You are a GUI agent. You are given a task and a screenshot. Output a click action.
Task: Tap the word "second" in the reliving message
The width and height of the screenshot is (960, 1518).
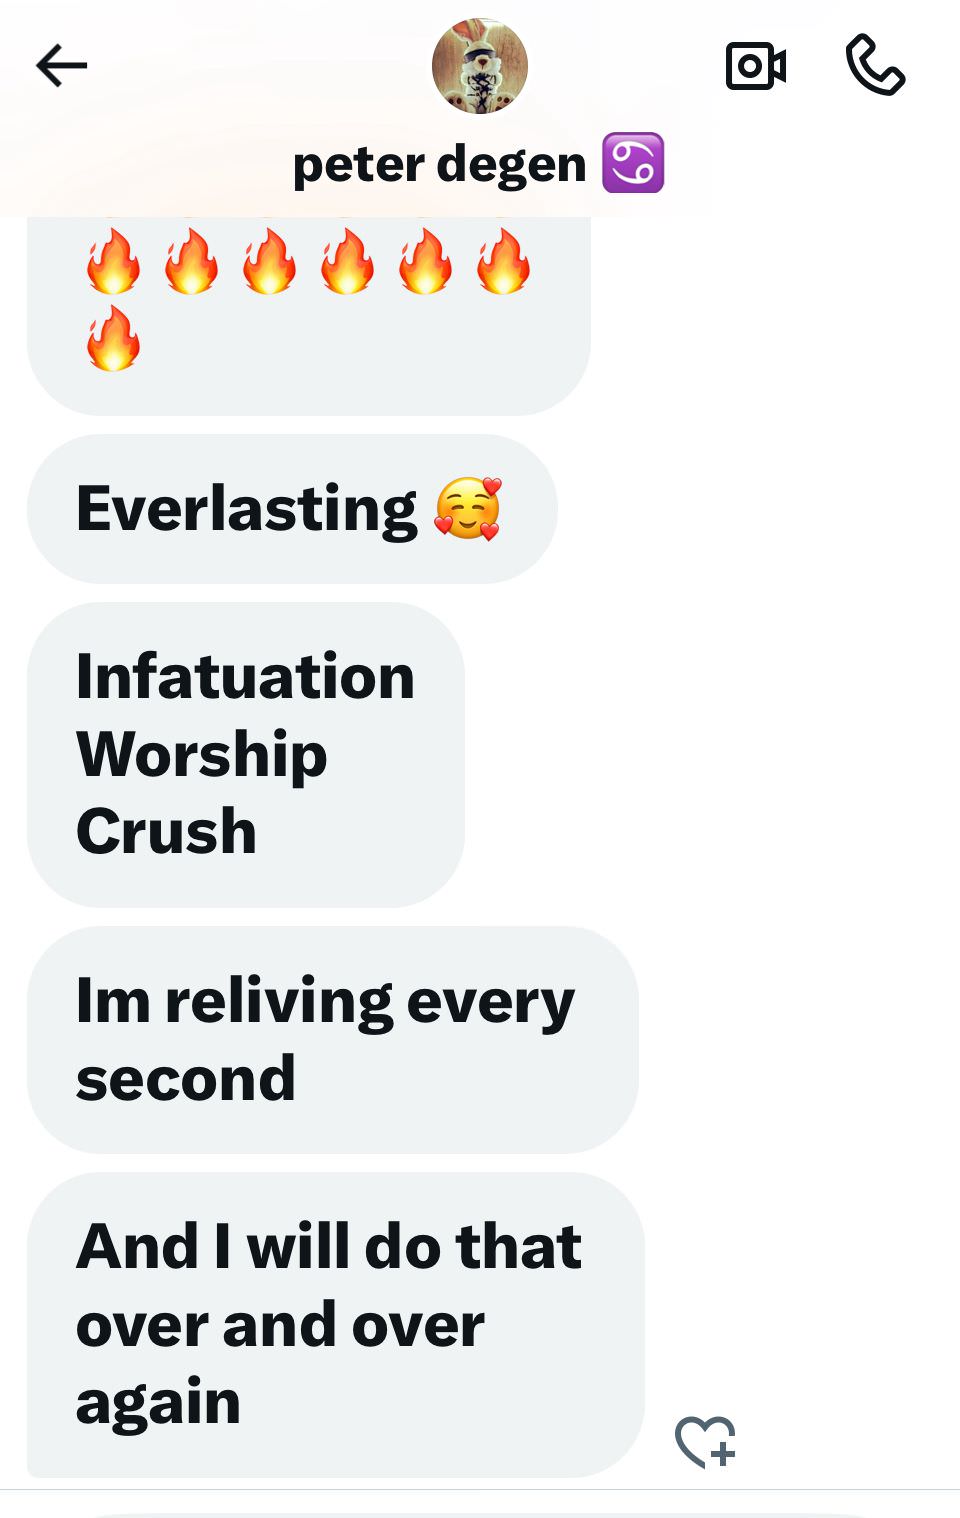185,1079
